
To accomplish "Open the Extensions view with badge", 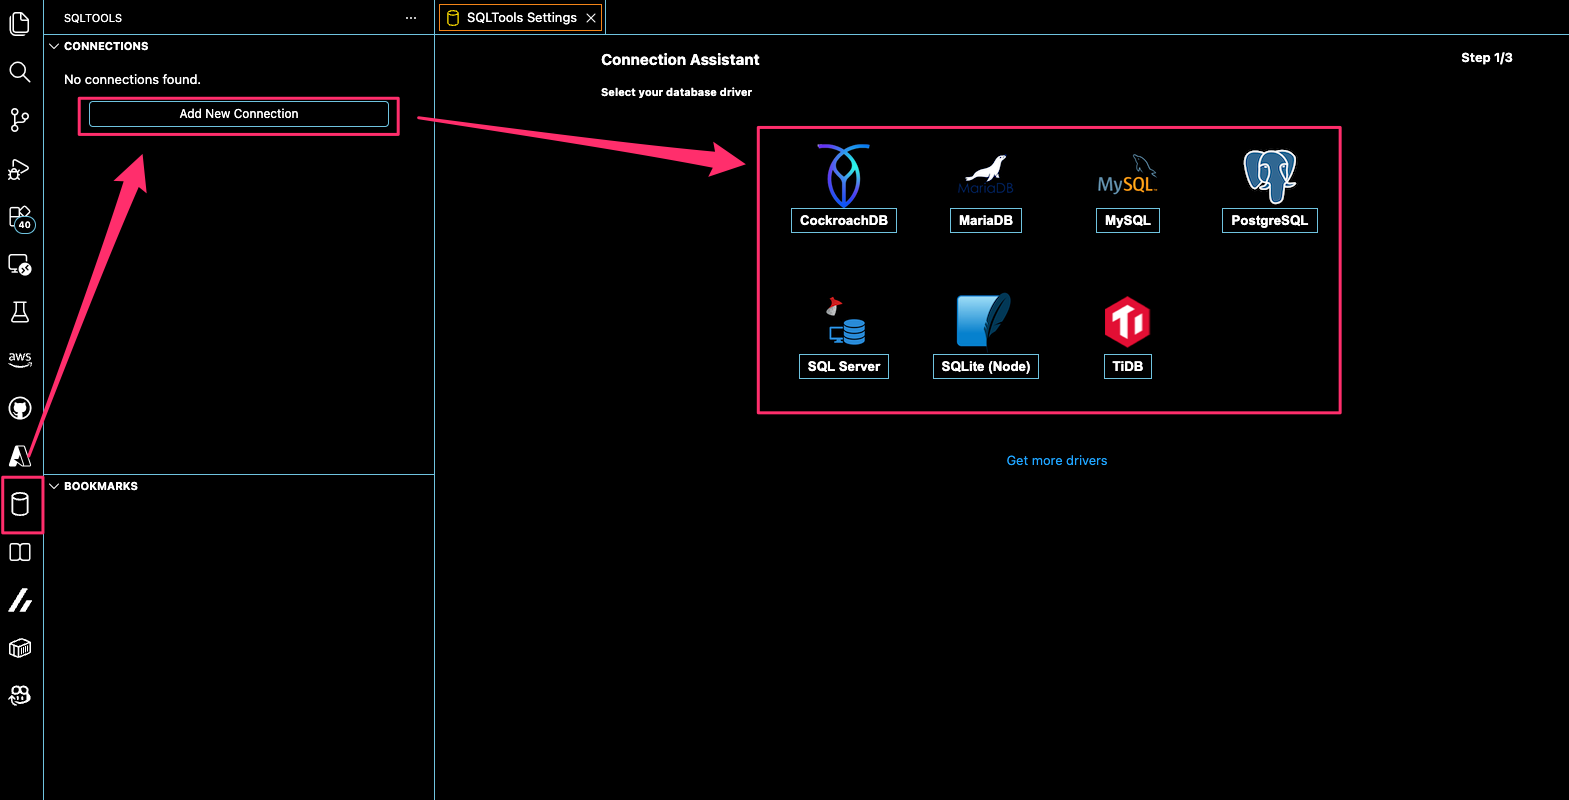I will click(x=19, y=217).
